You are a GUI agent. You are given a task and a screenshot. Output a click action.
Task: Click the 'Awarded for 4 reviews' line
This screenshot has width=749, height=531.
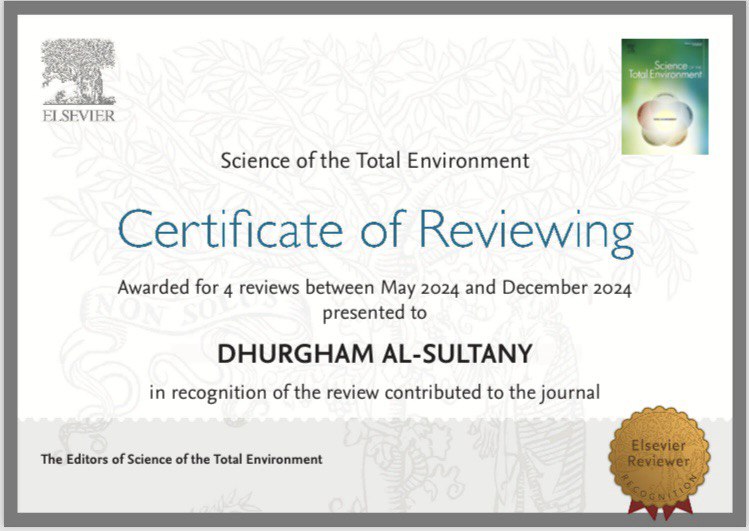coord(374,288)
